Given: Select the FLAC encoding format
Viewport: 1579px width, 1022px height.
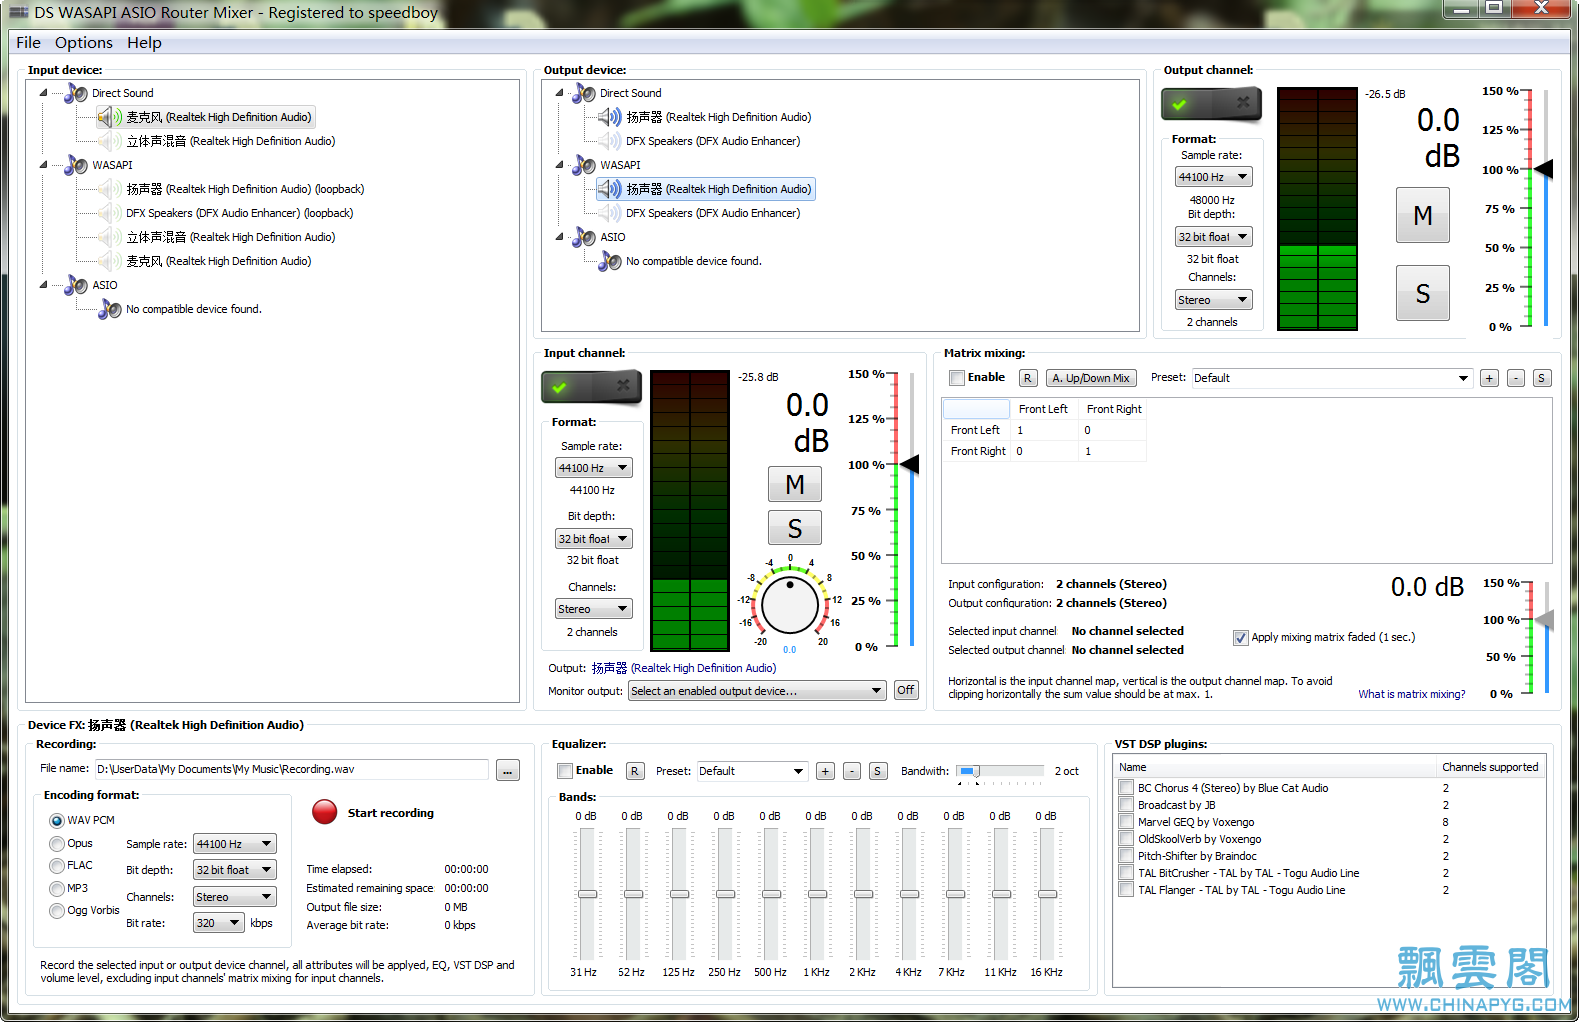Looking at the screenshot, I should (57, 866).
